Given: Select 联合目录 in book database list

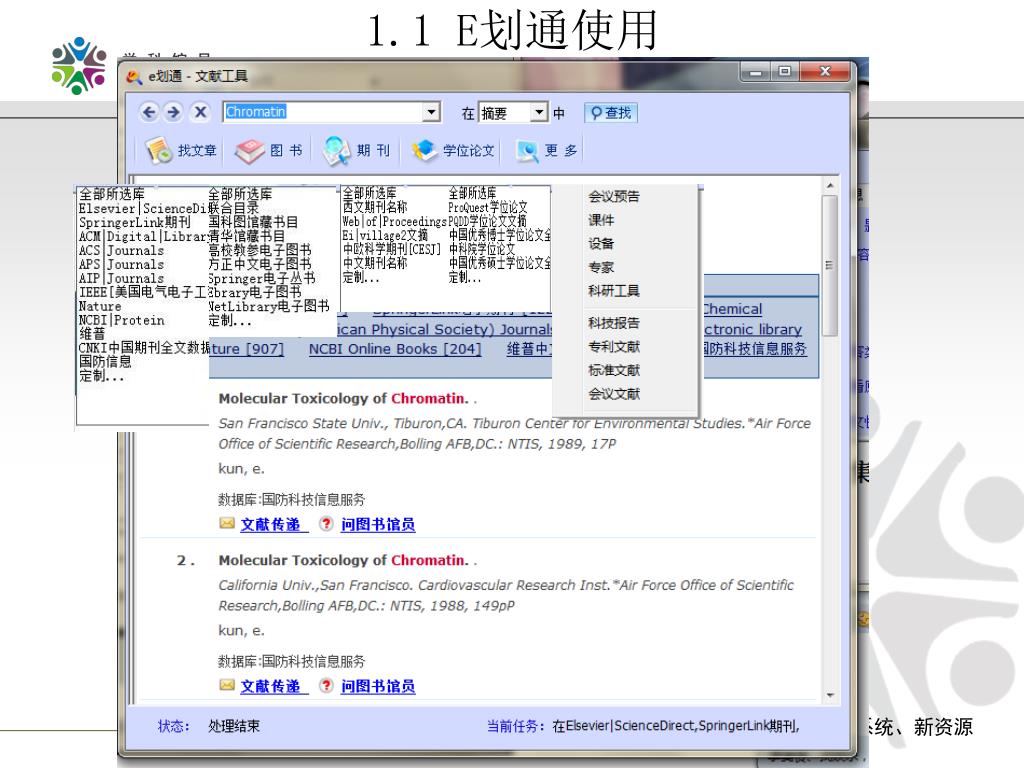Looking at the screenshot, I should 233,208.
